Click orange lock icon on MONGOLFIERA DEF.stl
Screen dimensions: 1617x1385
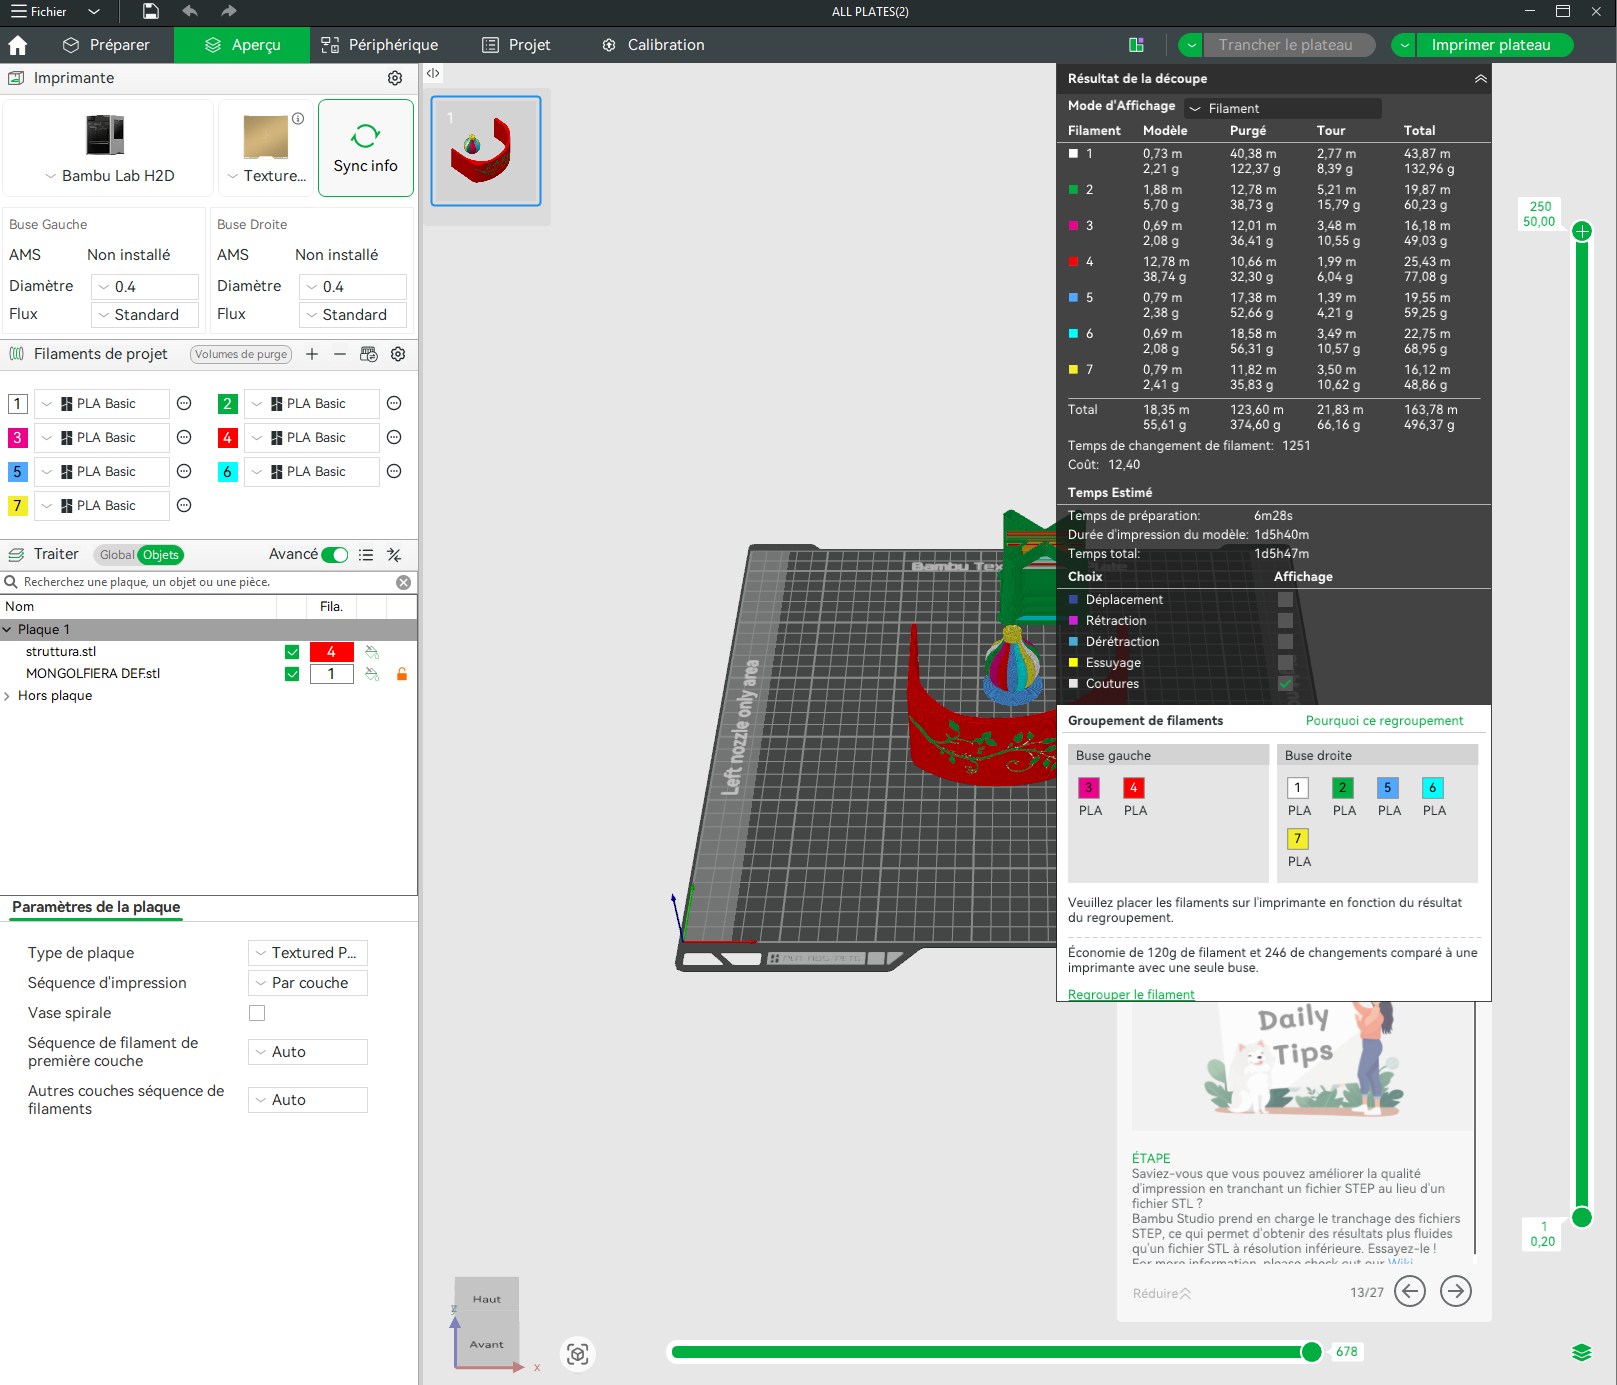[x=402, y=674]
